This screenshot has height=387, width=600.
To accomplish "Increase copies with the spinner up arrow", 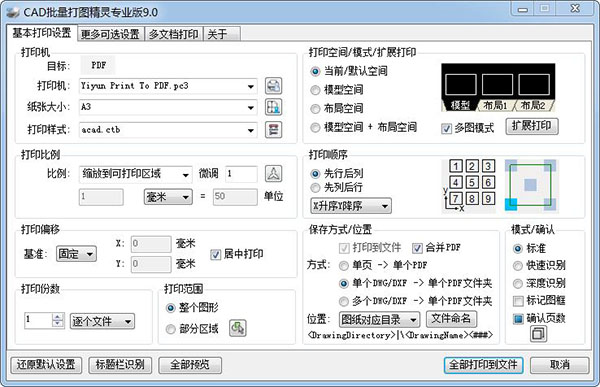I will [57, 317].
